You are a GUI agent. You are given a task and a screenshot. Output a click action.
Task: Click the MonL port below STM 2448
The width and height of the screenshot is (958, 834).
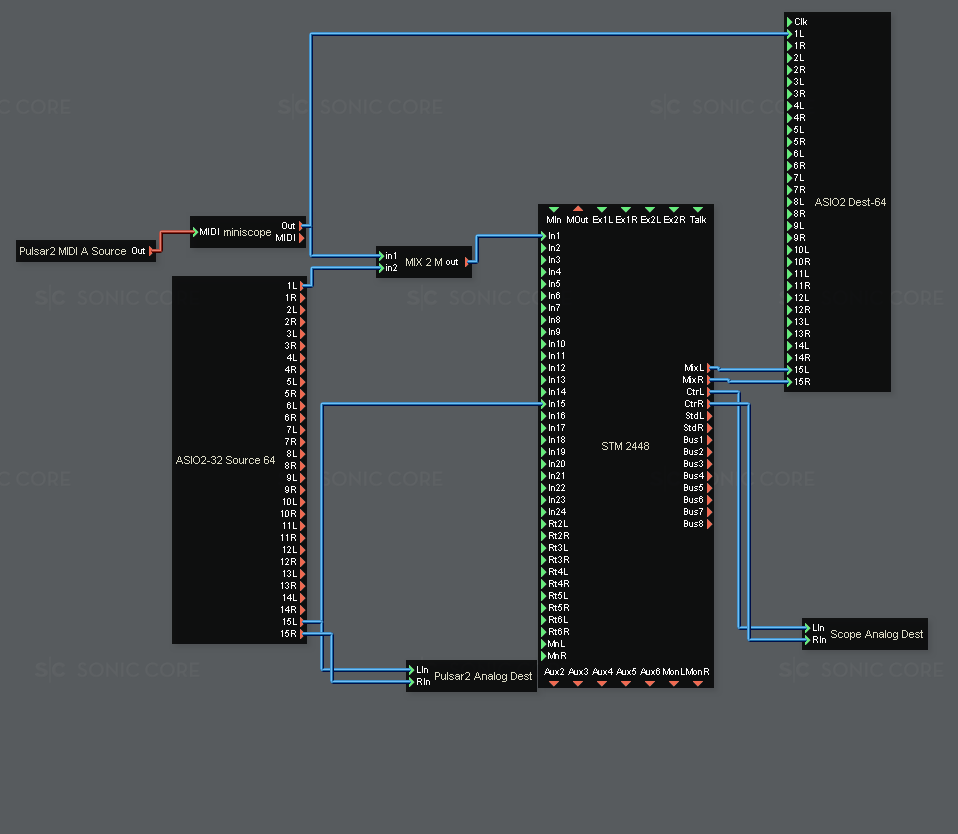pos(674,684)
